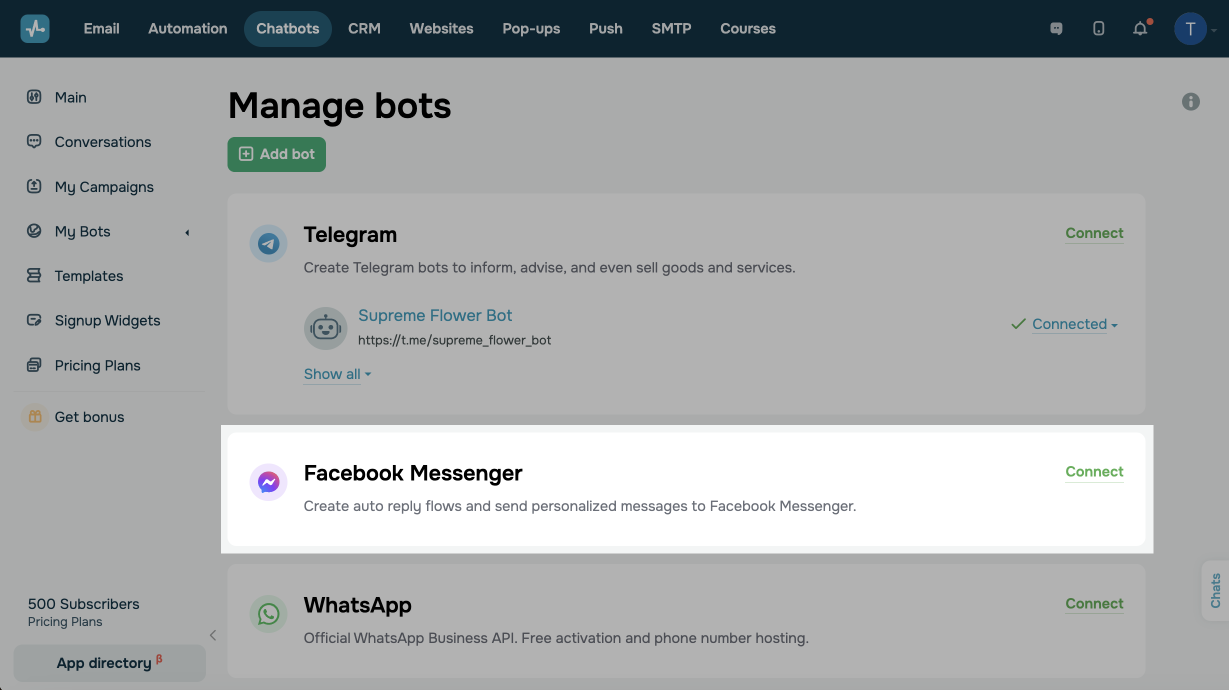The width and height of the screenshot is (1229, 690).
Task: Switch to the CRM tab
Action: pyautogui.click(x=364, y=28)
